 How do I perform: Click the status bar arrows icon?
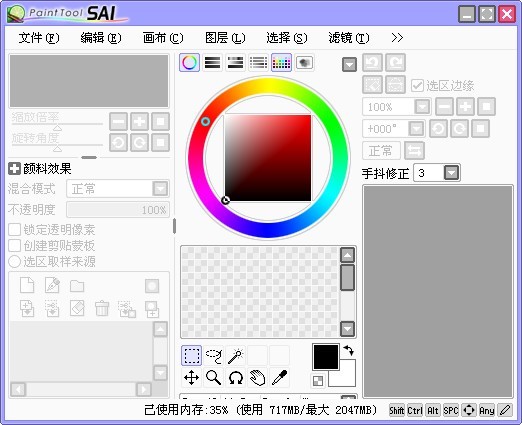(469, 410)
